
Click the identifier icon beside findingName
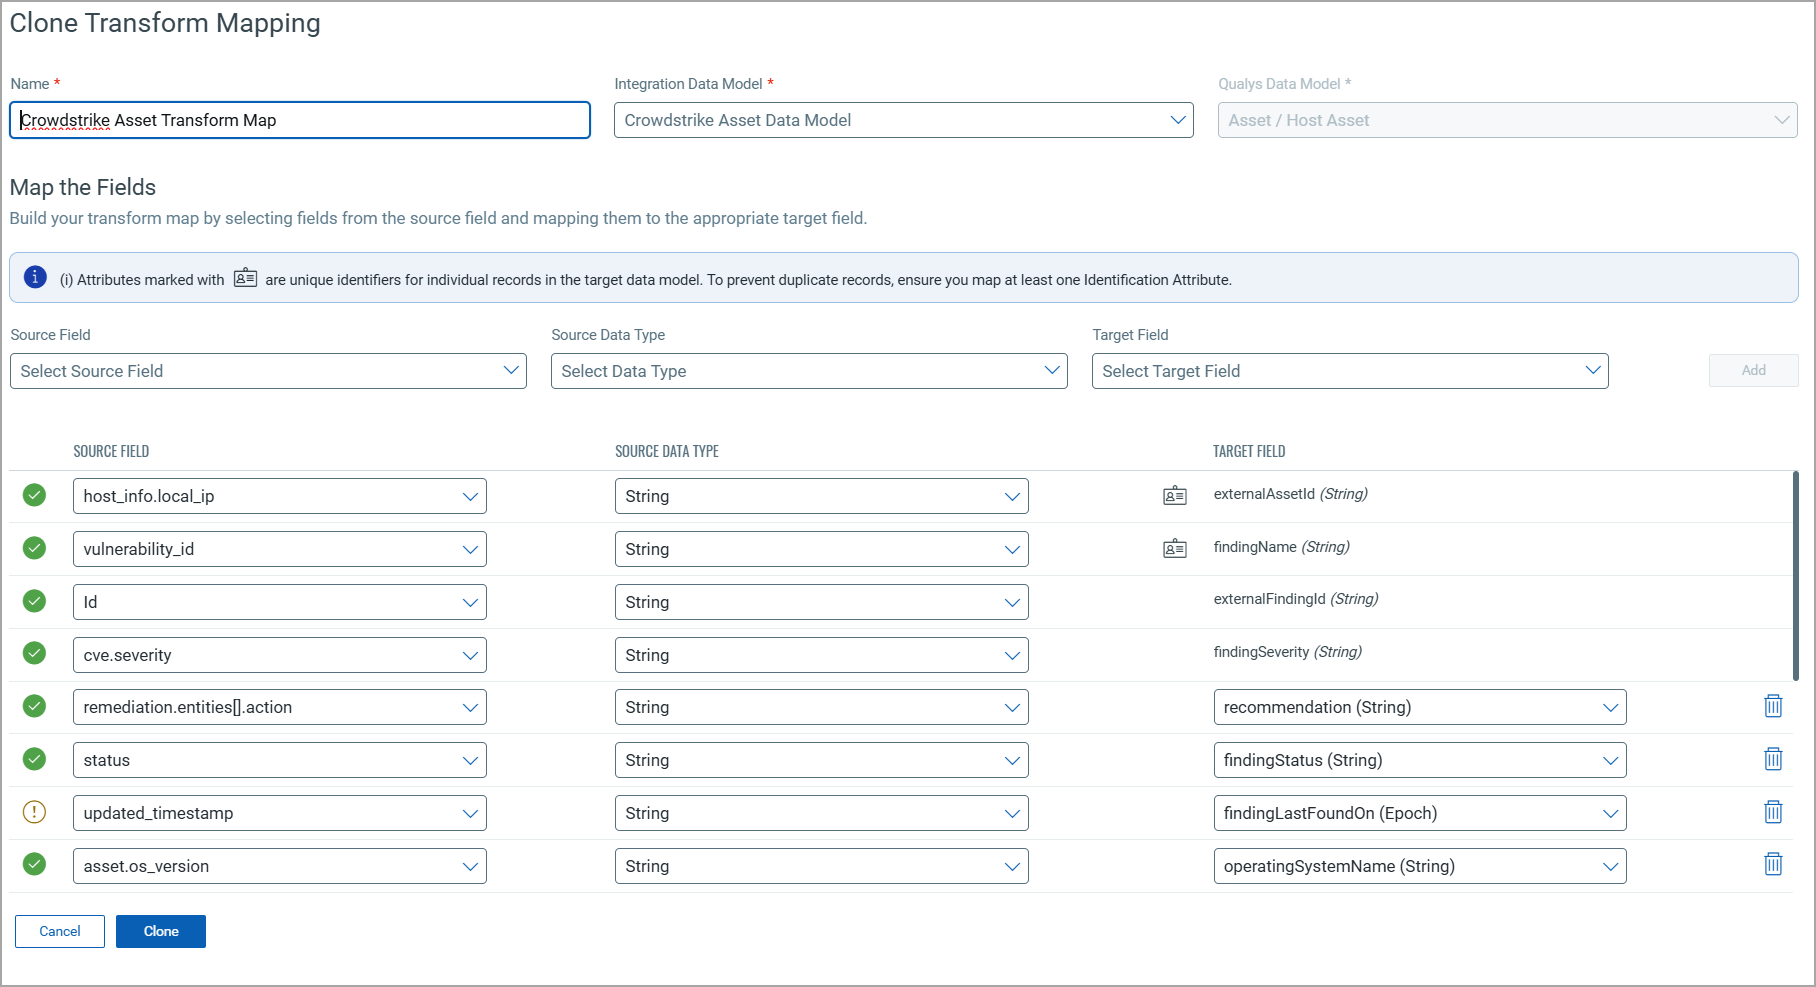1174,548
